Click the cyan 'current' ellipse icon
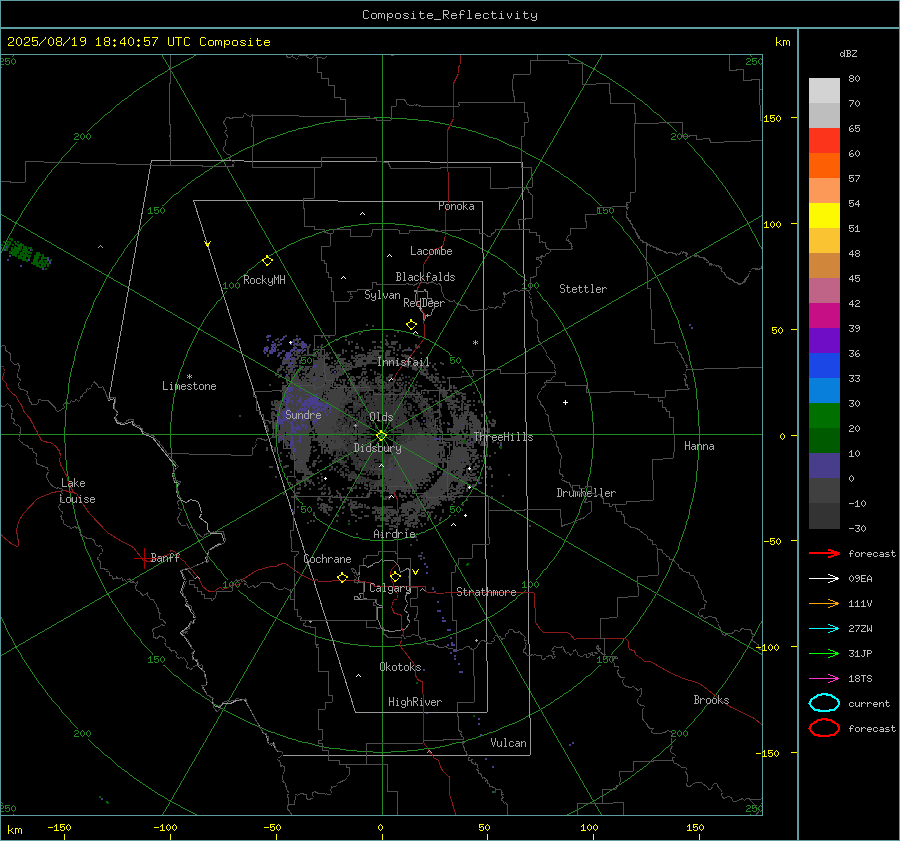Screen dimensions: 900x841 pos(824,703)
